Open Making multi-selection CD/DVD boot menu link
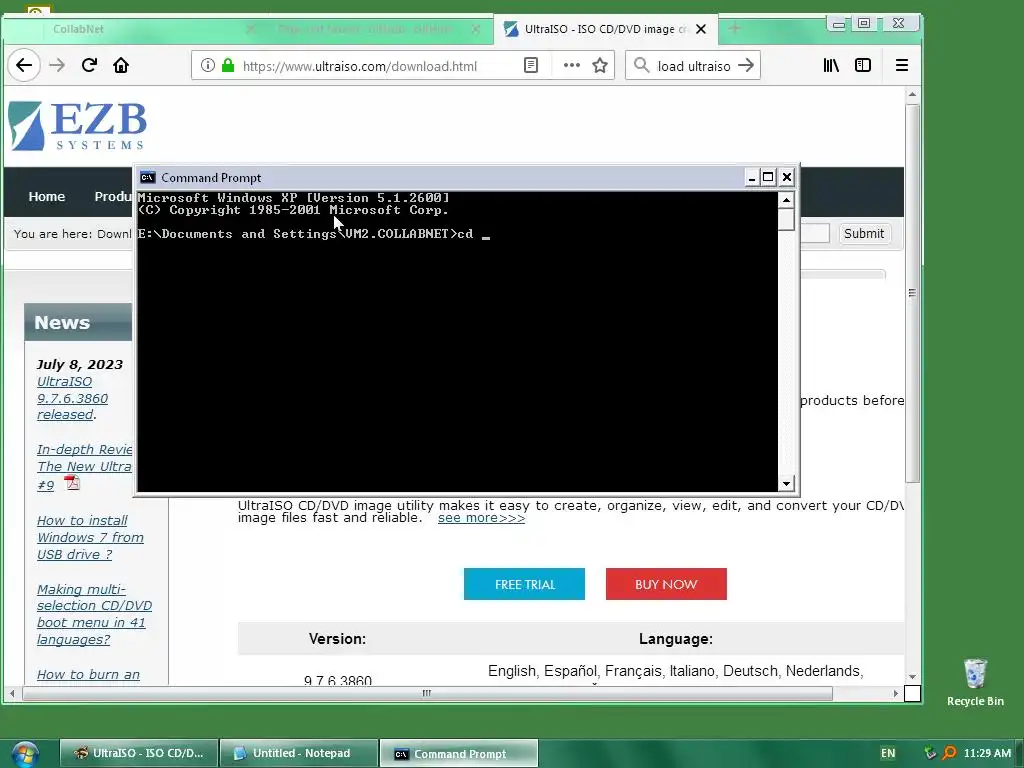Image resolution: width=1024 pixels, height=768 pixels. (x=94, y=615)
